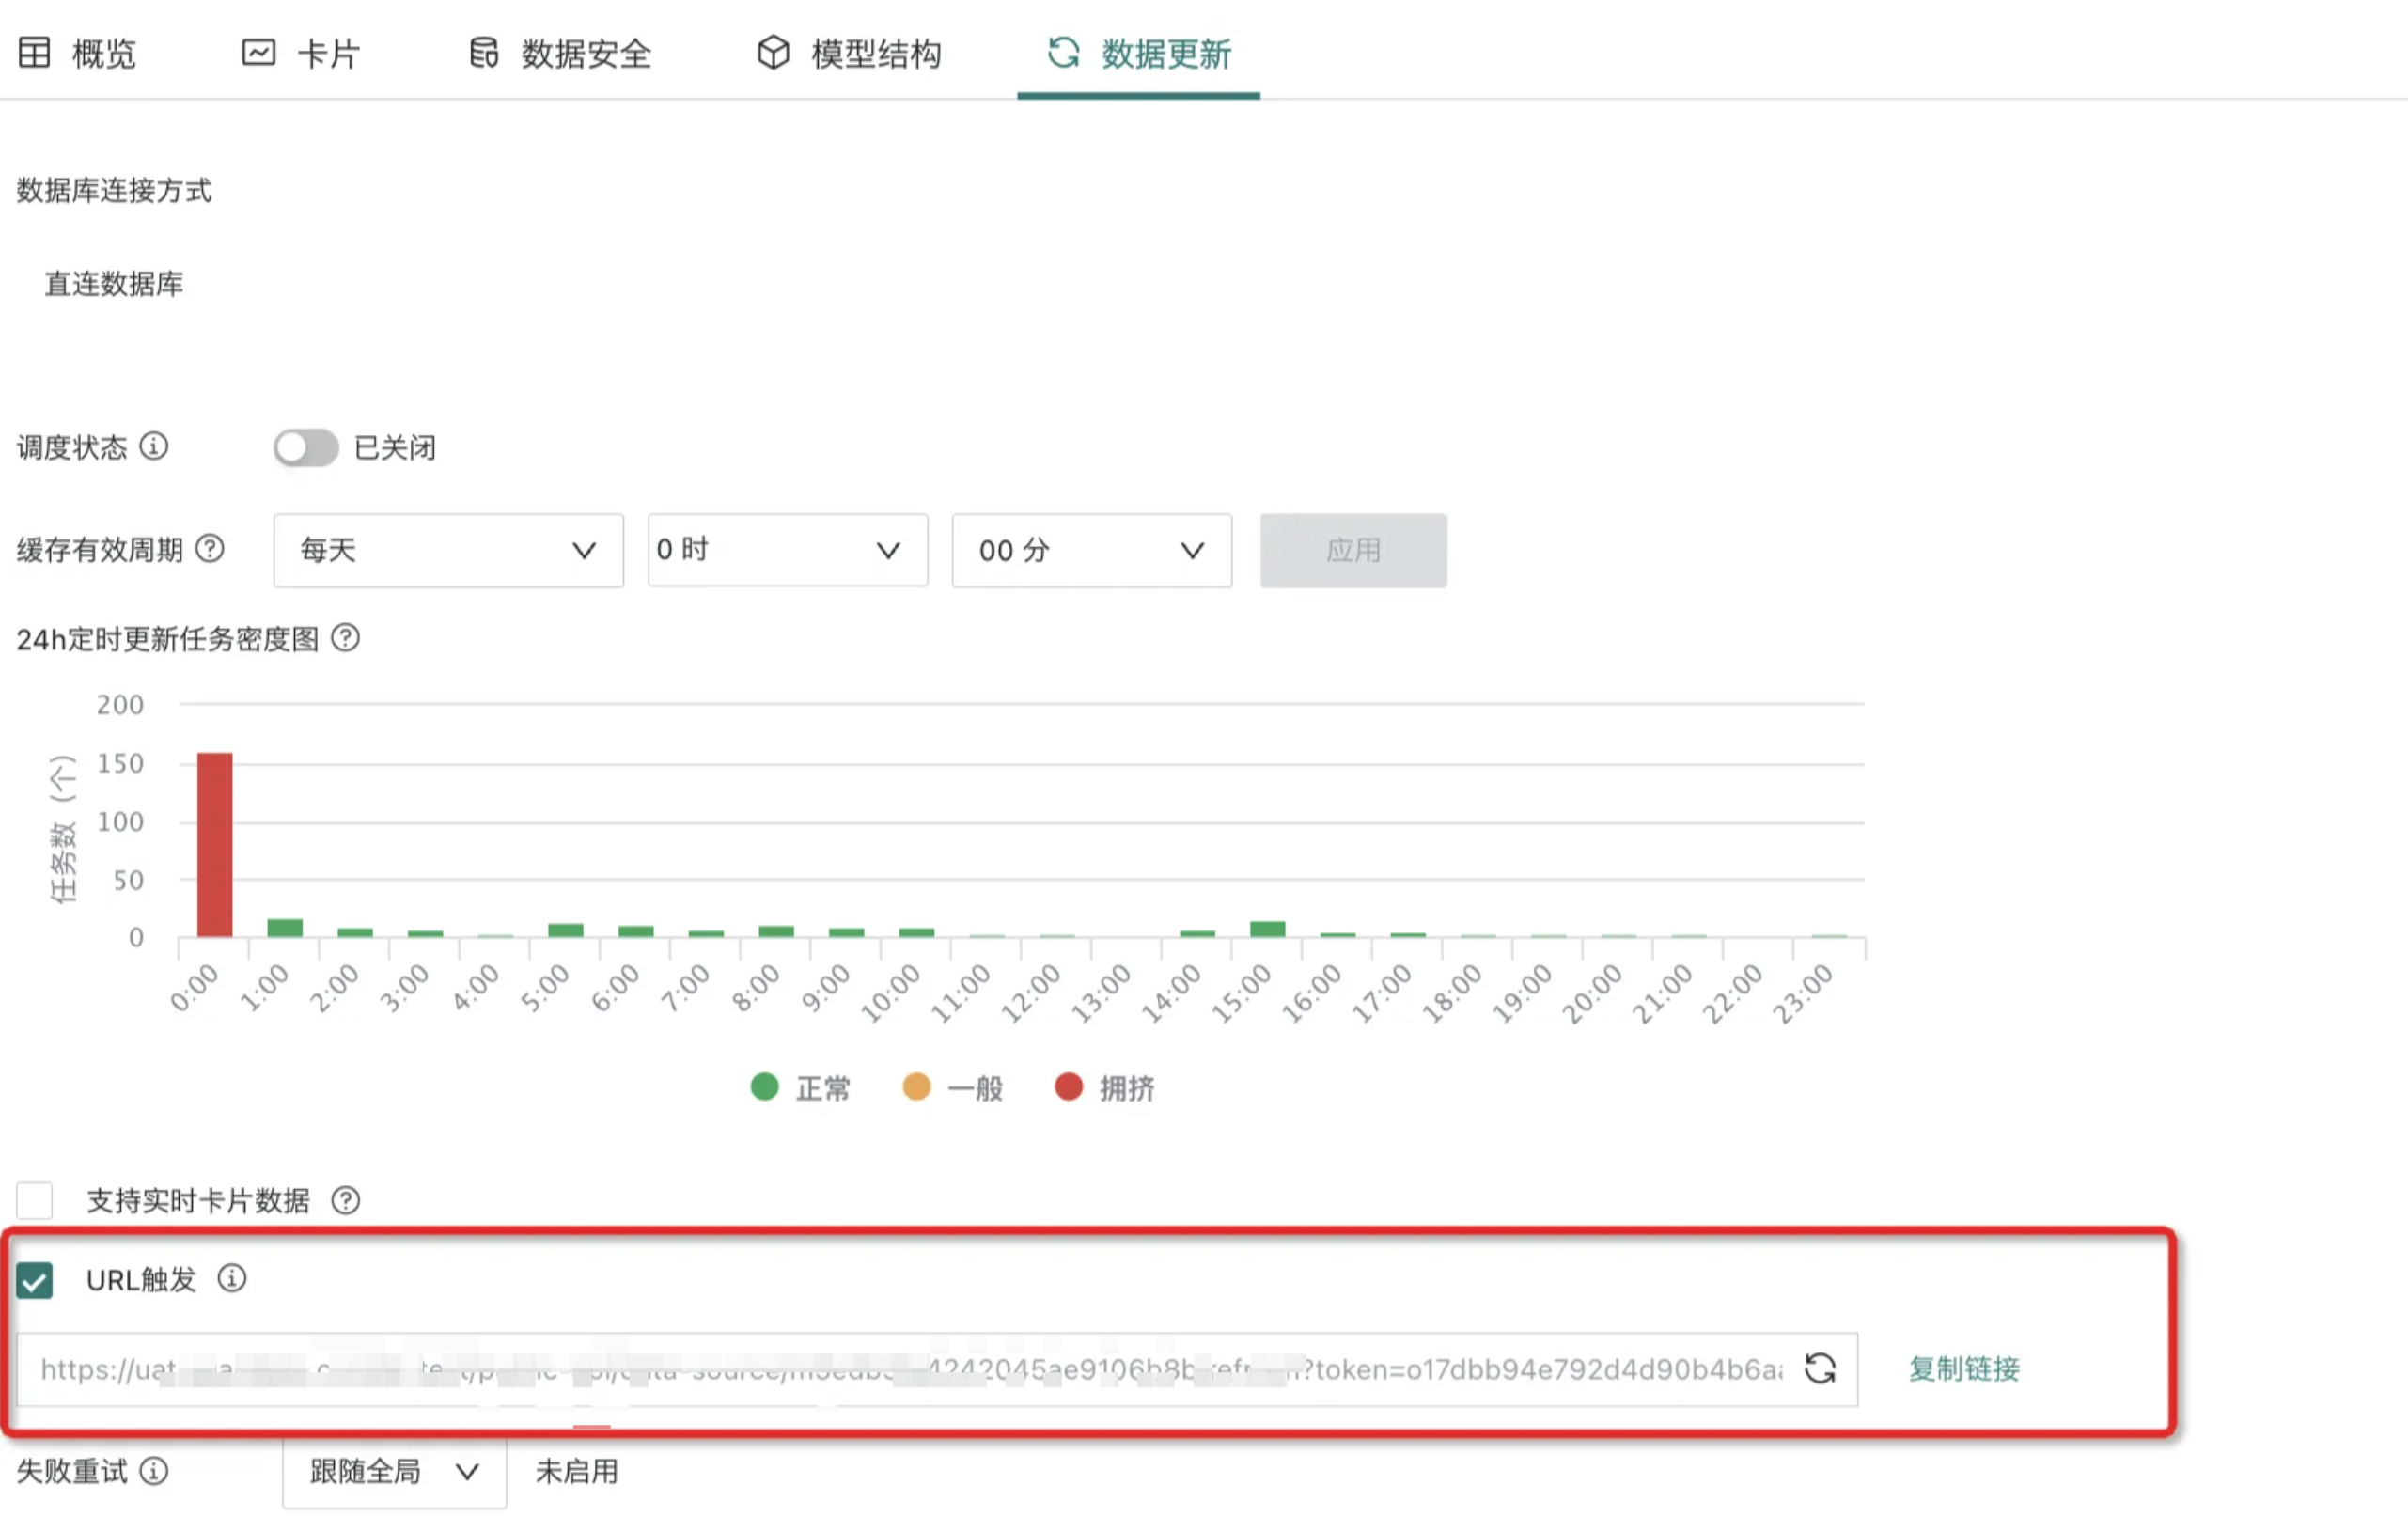The width and height of the screenshot is (2408, 1532).
Task: Toggle the 调度状态 schedule switch
Action: [306, 447]
